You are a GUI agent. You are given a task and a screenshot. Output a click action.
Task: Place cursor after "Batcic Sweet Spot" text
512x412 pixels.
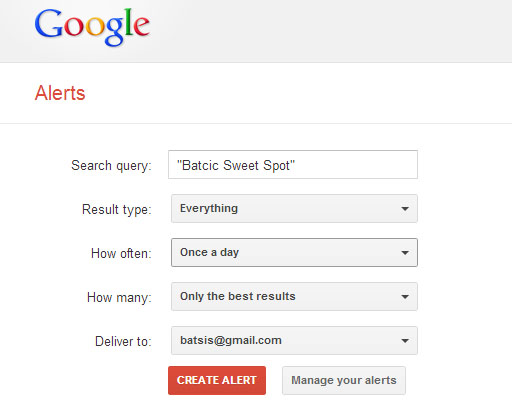click(x=297, y=165)
